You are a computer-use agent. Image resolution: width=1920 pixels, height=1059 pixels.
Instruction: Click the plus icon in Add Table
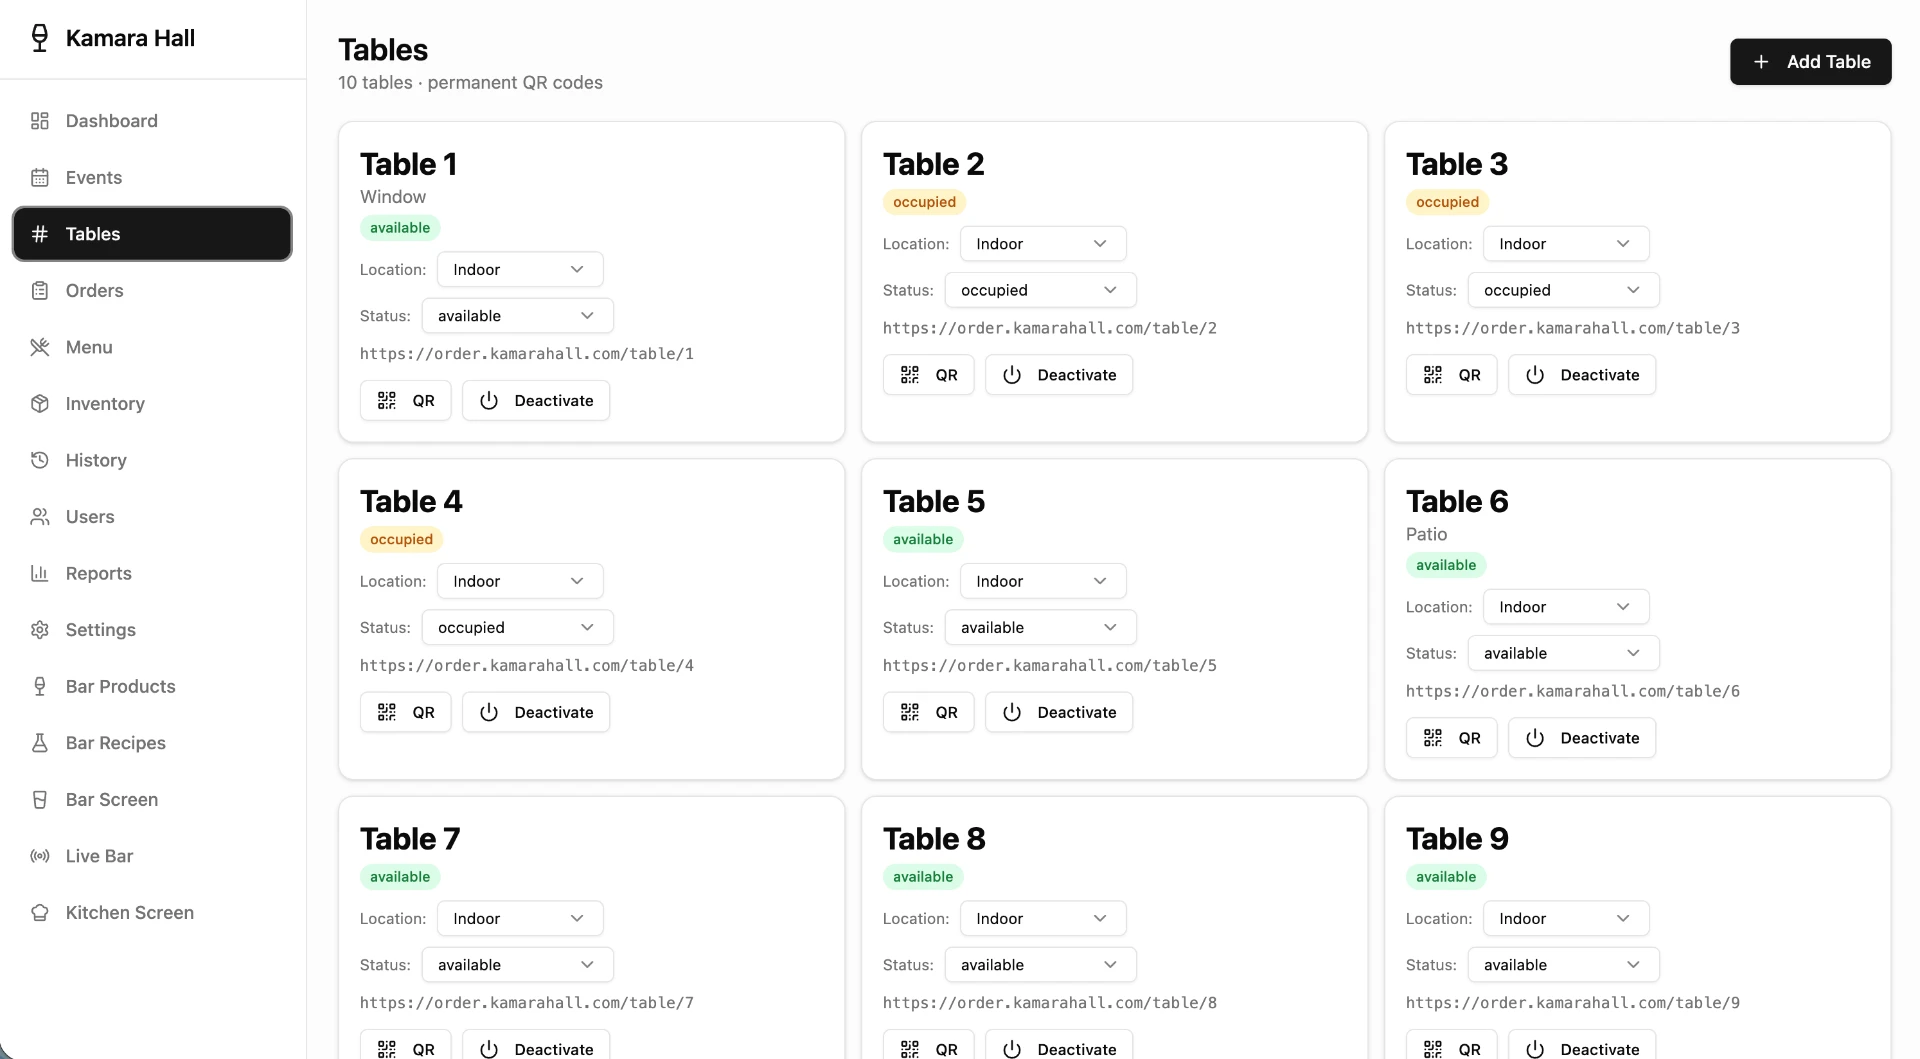point(1761,62)
